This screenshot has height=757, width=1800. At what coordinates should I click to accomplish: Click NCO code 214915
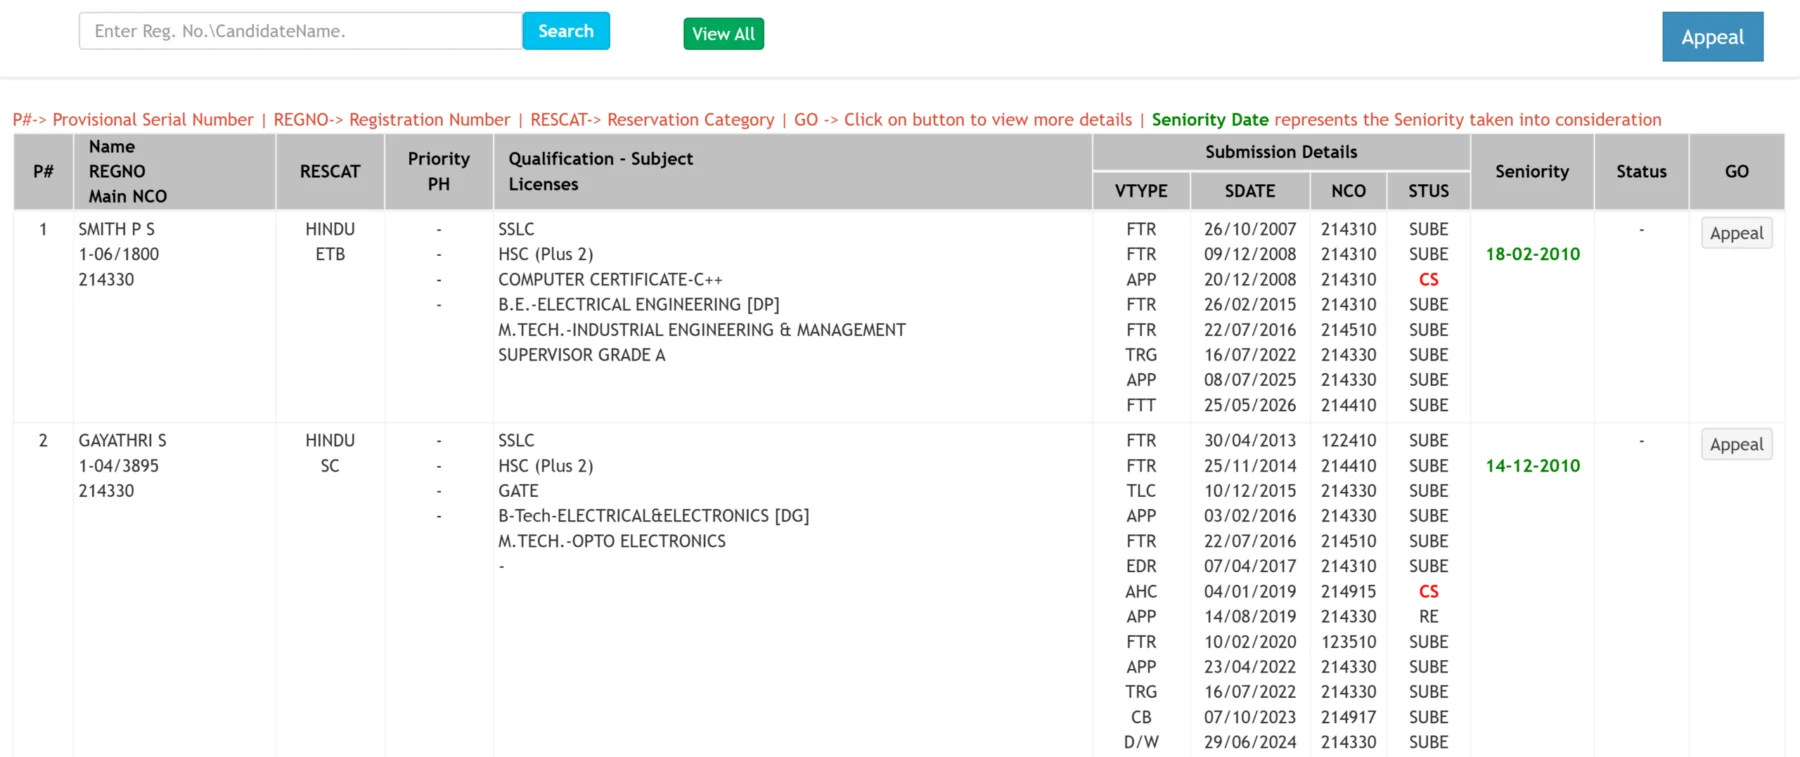pyautogui.click(x=1348, y=592)
